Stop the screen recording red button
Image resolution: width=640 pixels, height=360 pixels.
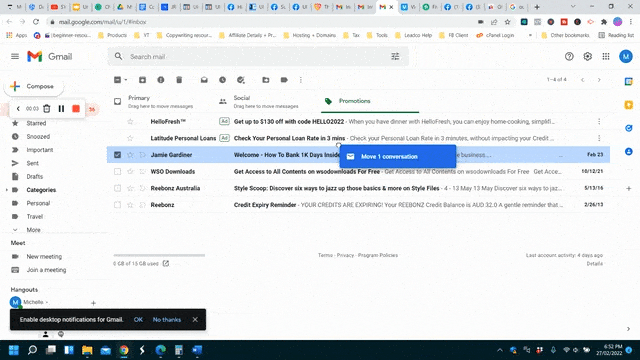click(76, 109)
